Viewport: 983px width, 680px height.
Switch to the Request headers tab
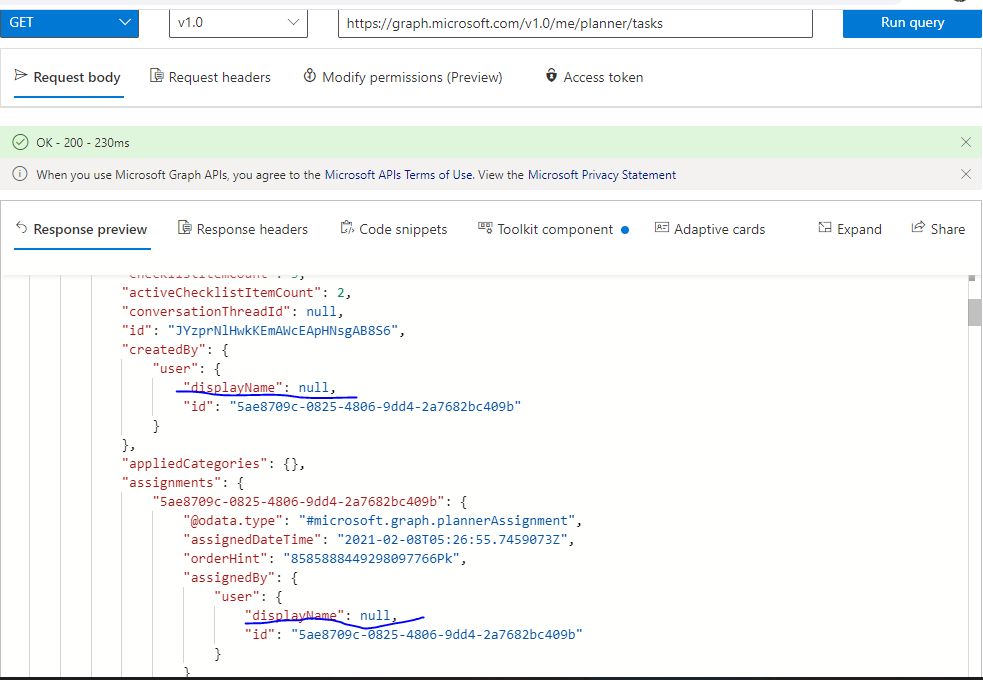[x=210, y=77]
